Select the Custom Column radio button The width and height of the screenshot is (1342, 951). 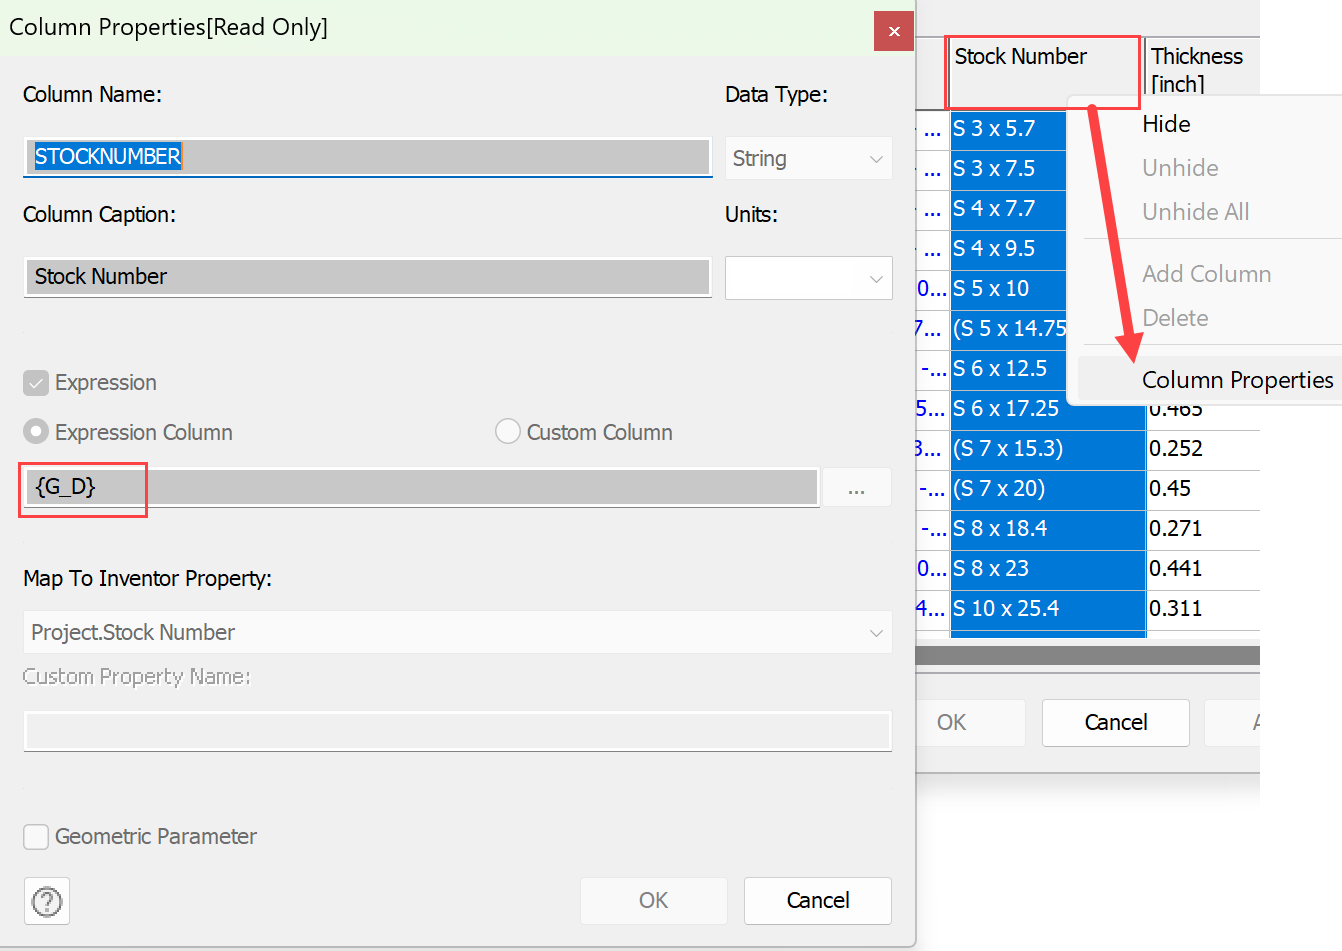507,431
